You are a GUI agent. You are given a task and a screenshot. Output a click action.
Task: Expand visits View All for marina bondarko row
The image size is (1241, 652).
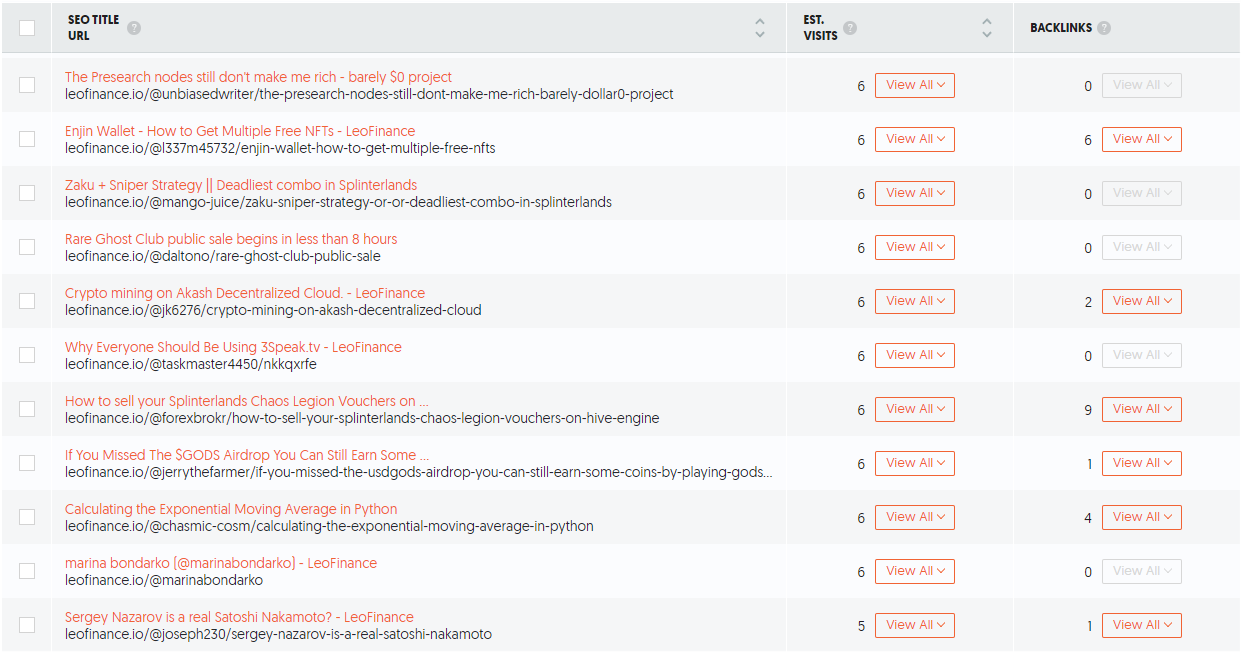click(x=915, y=571)
